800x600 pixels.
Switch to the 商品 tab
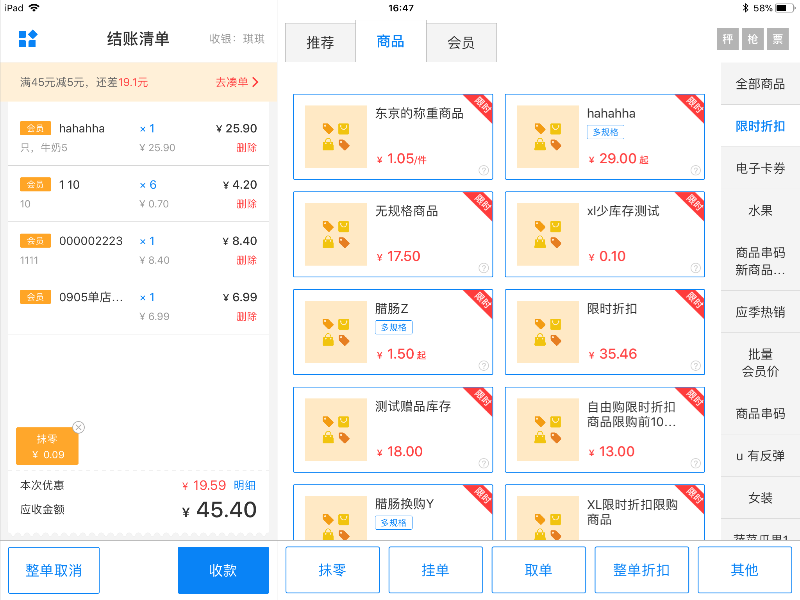tap(390, 41)
